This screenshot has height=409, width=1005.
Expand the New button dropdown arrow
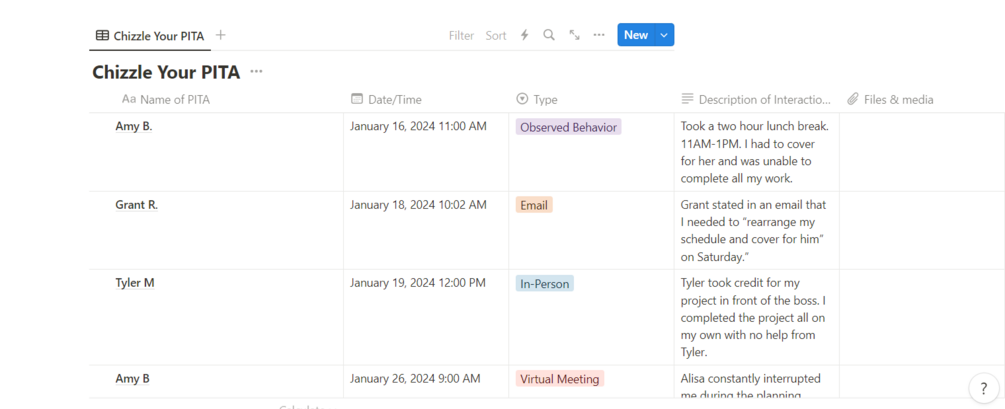(664, 35)
